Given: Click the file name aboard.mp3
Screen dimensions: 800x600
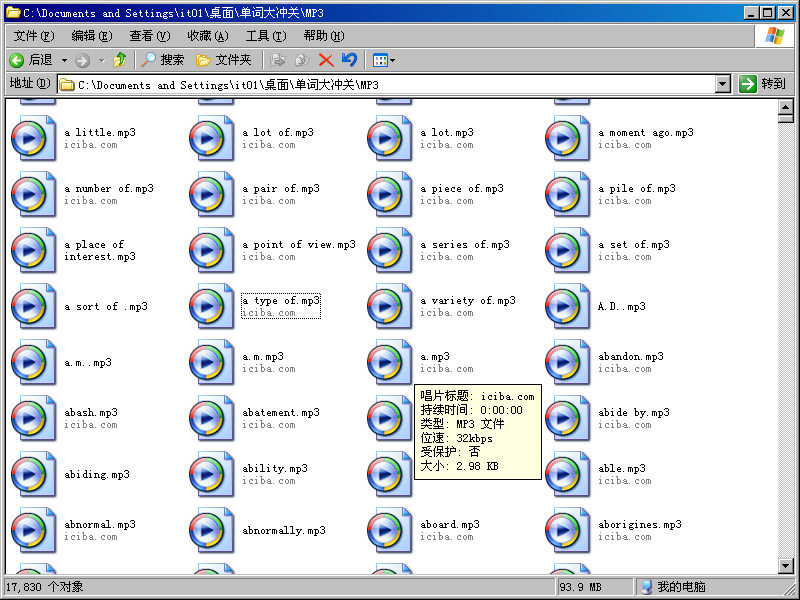Looking at the screenshot, I should click(x=449, y=524).
